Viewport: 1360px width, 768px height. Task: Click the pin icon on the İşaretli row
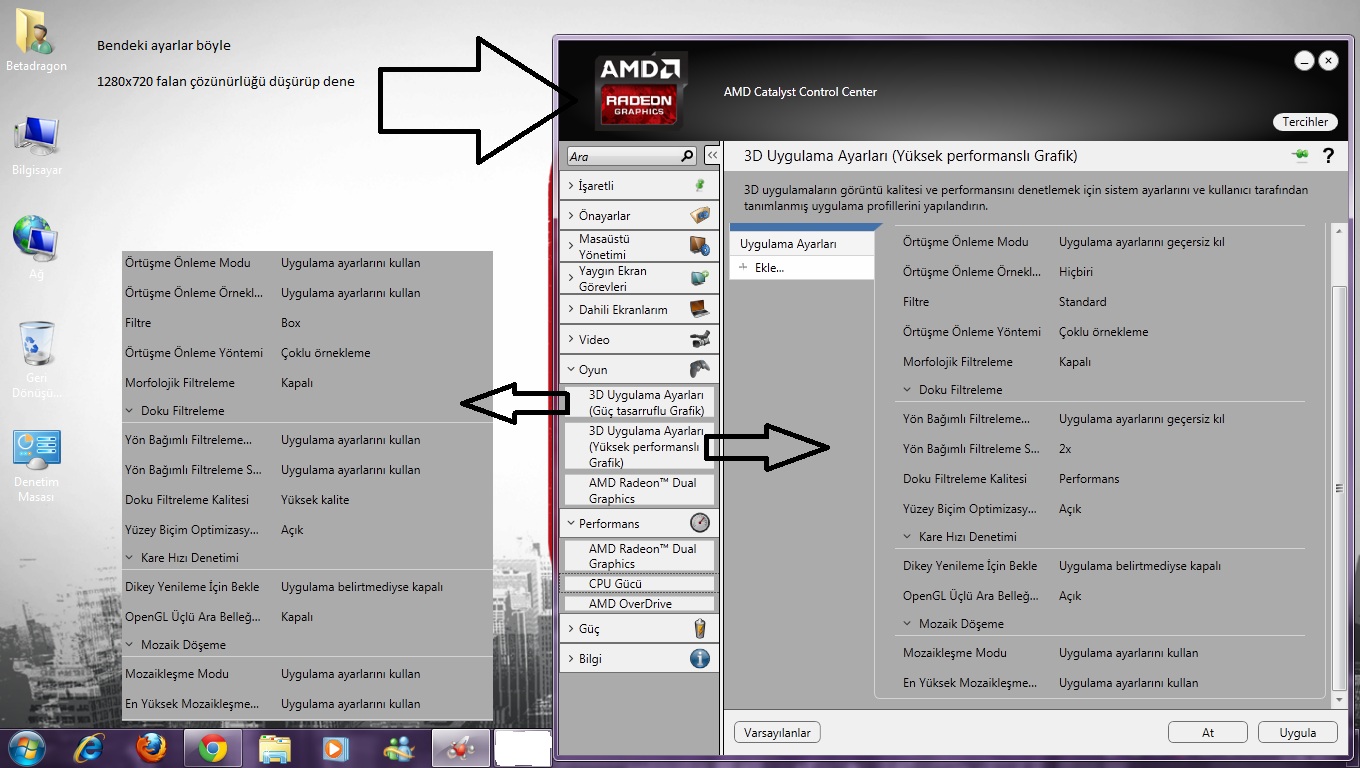[x=700, y=185]
